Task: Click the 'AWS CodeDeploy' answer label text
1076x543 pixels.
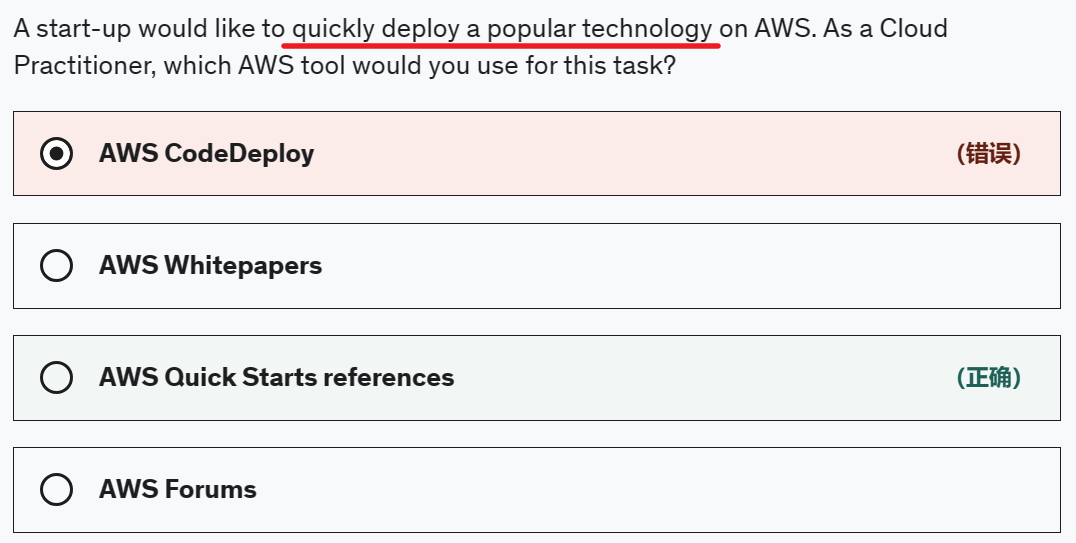Action: click(x=206, y=153)
